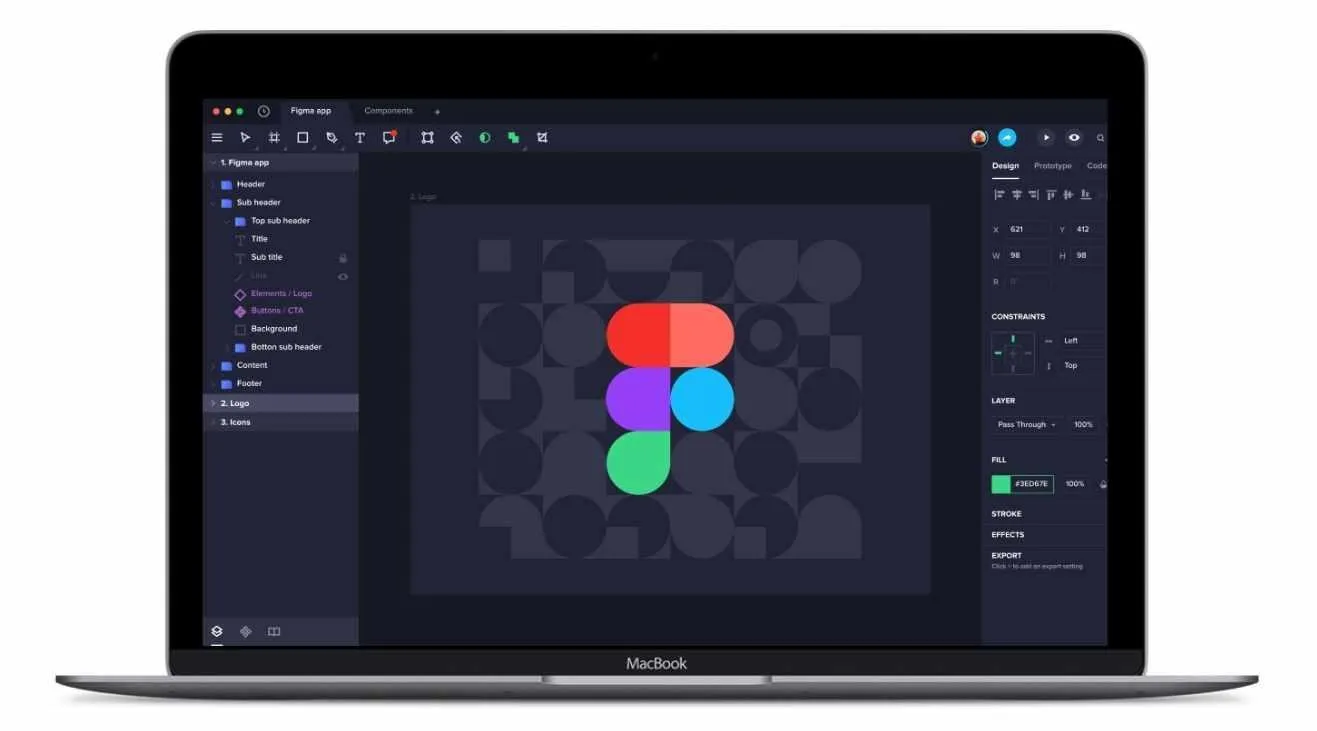
Task: Select the Move arrow tool
Action: (x=245, y=138)
